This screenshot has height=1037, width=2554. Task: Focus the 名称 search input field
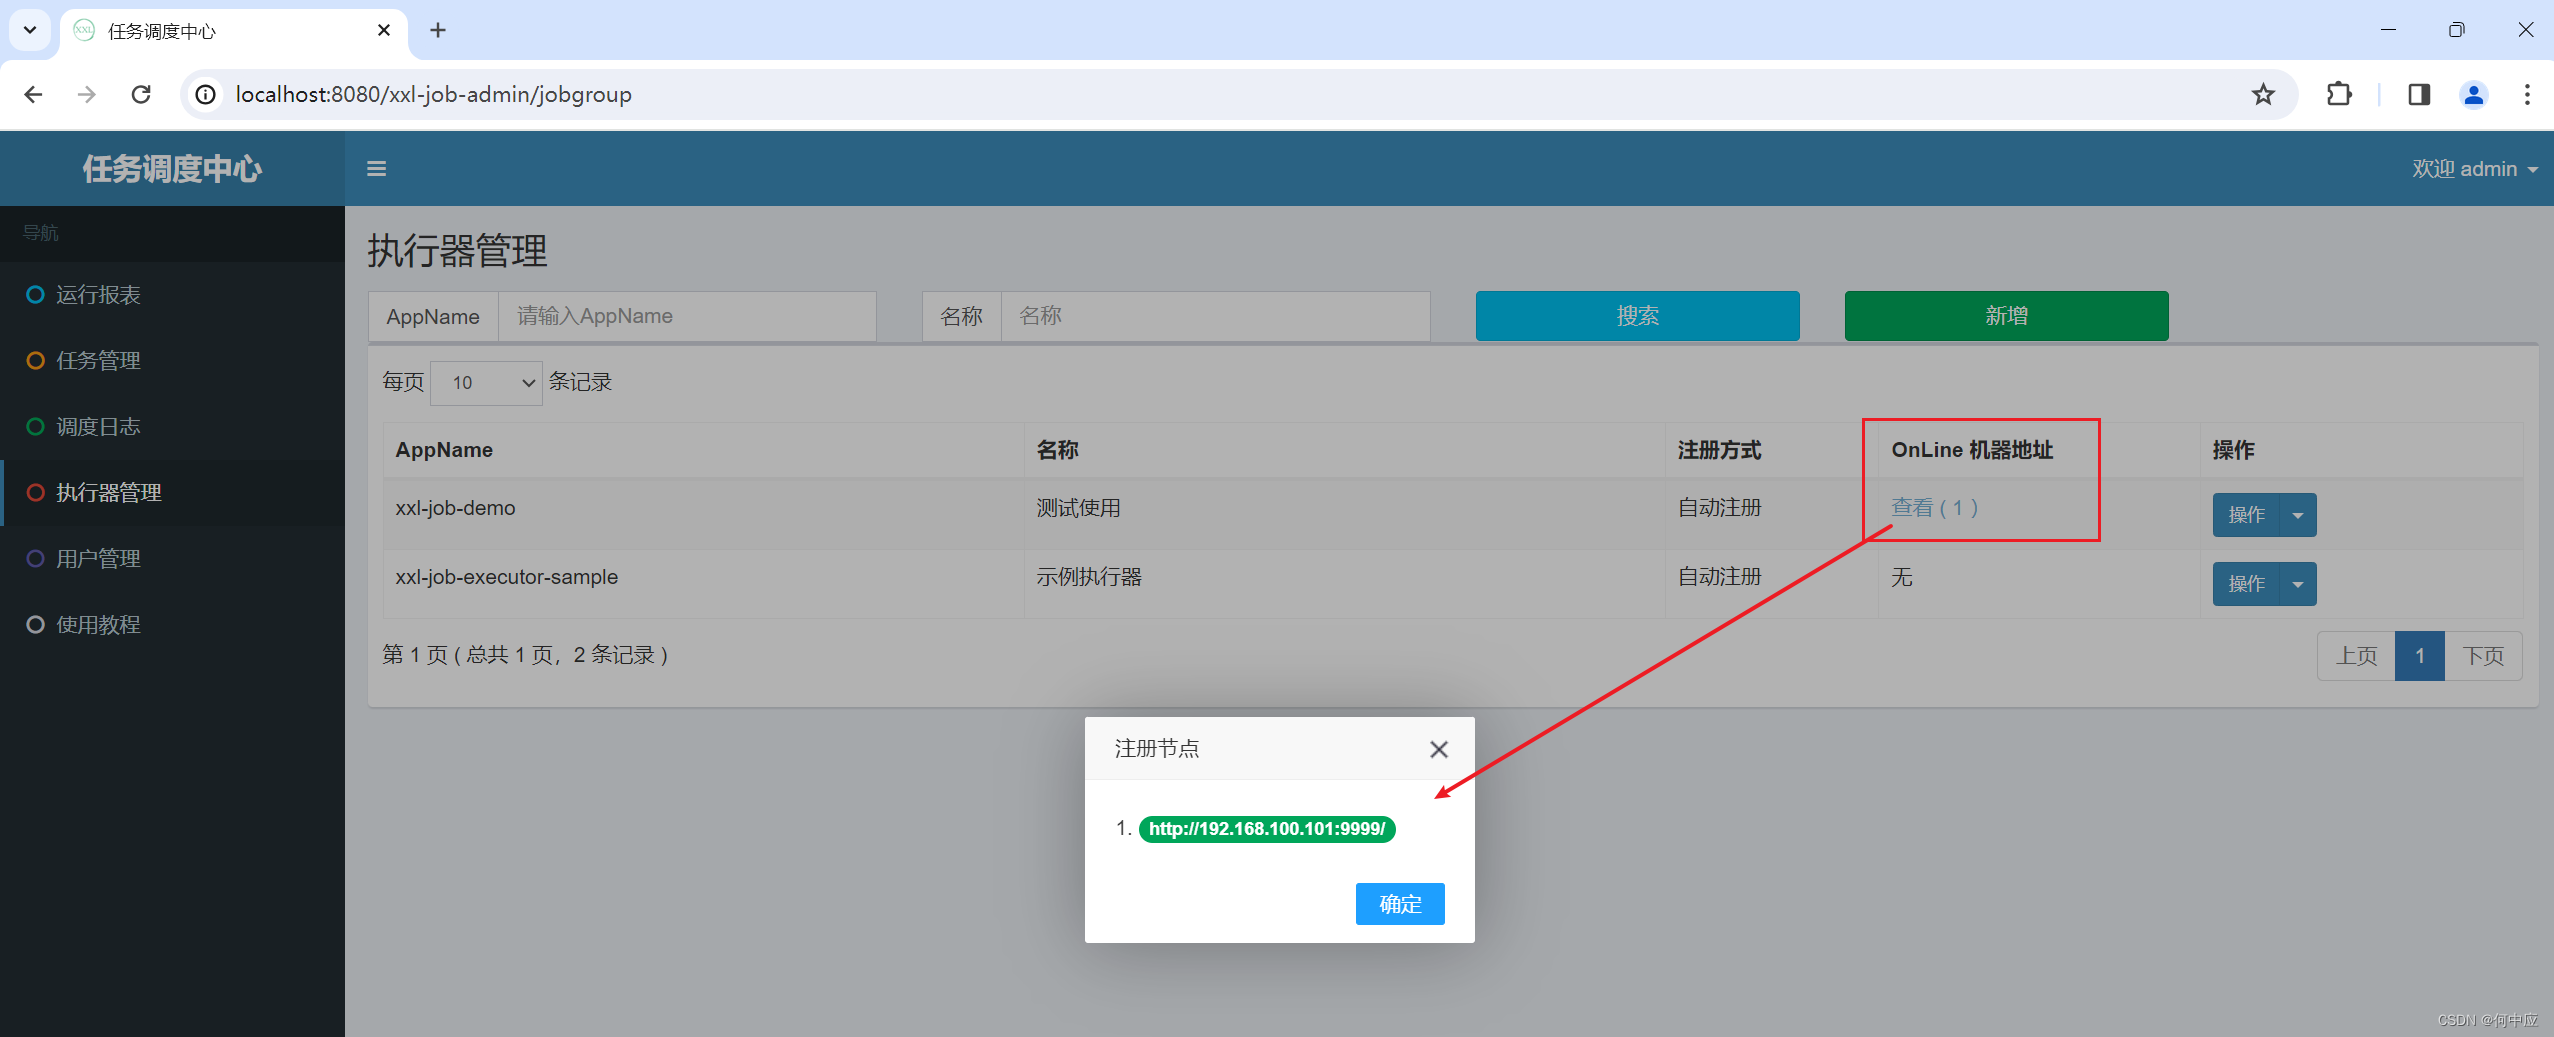point(1215,316)
